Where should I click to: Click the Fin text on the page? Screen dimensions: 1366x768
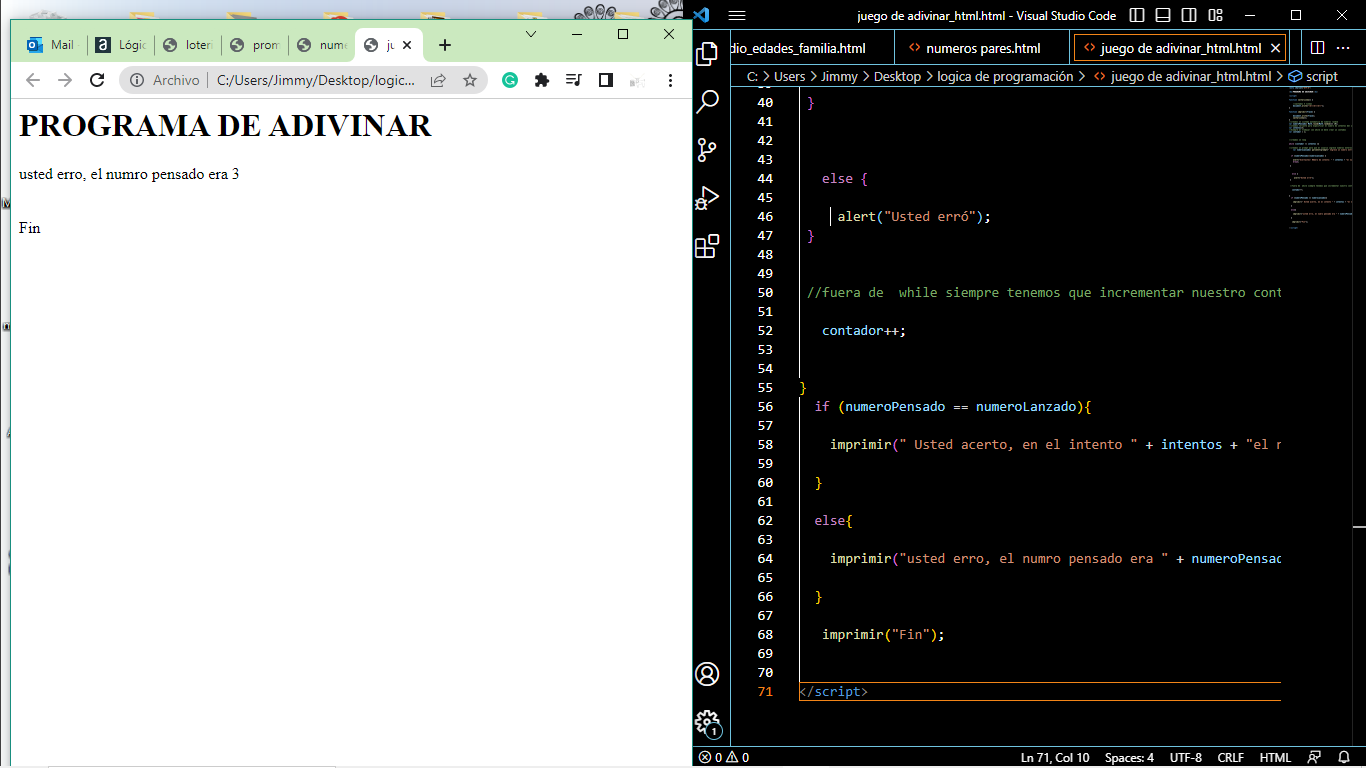click(30, 228)
